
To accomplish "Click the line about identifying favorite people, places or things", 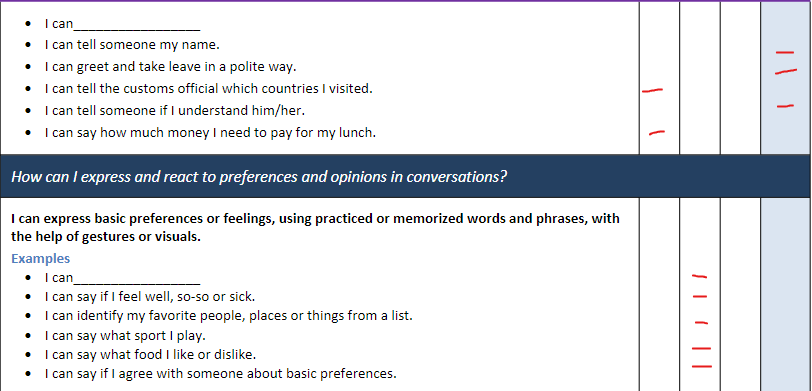I will (228, 315).
